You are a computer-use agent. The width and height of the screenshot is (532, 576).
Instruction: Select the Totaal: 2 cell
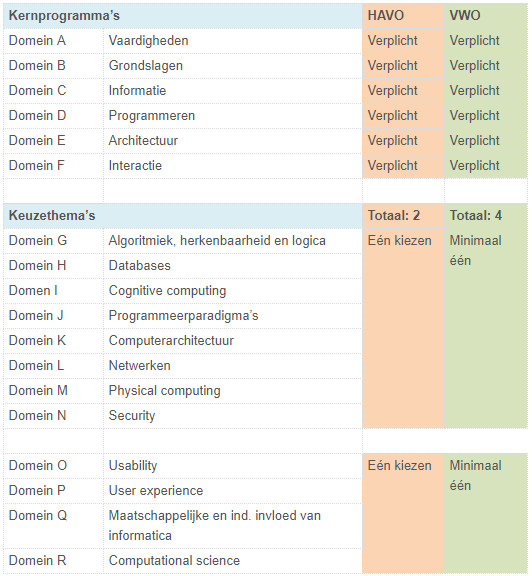tap(403, 216)
